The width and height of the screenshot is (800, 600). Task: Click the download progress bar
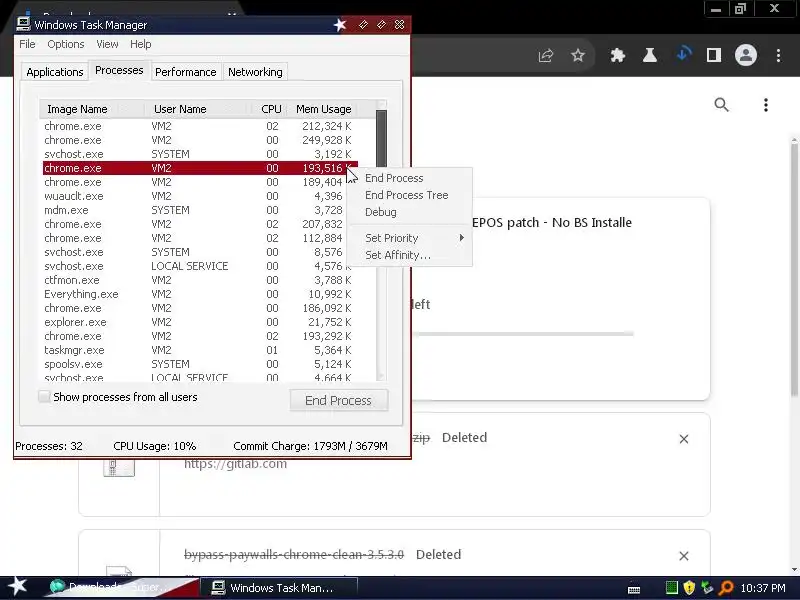point(523,334)
